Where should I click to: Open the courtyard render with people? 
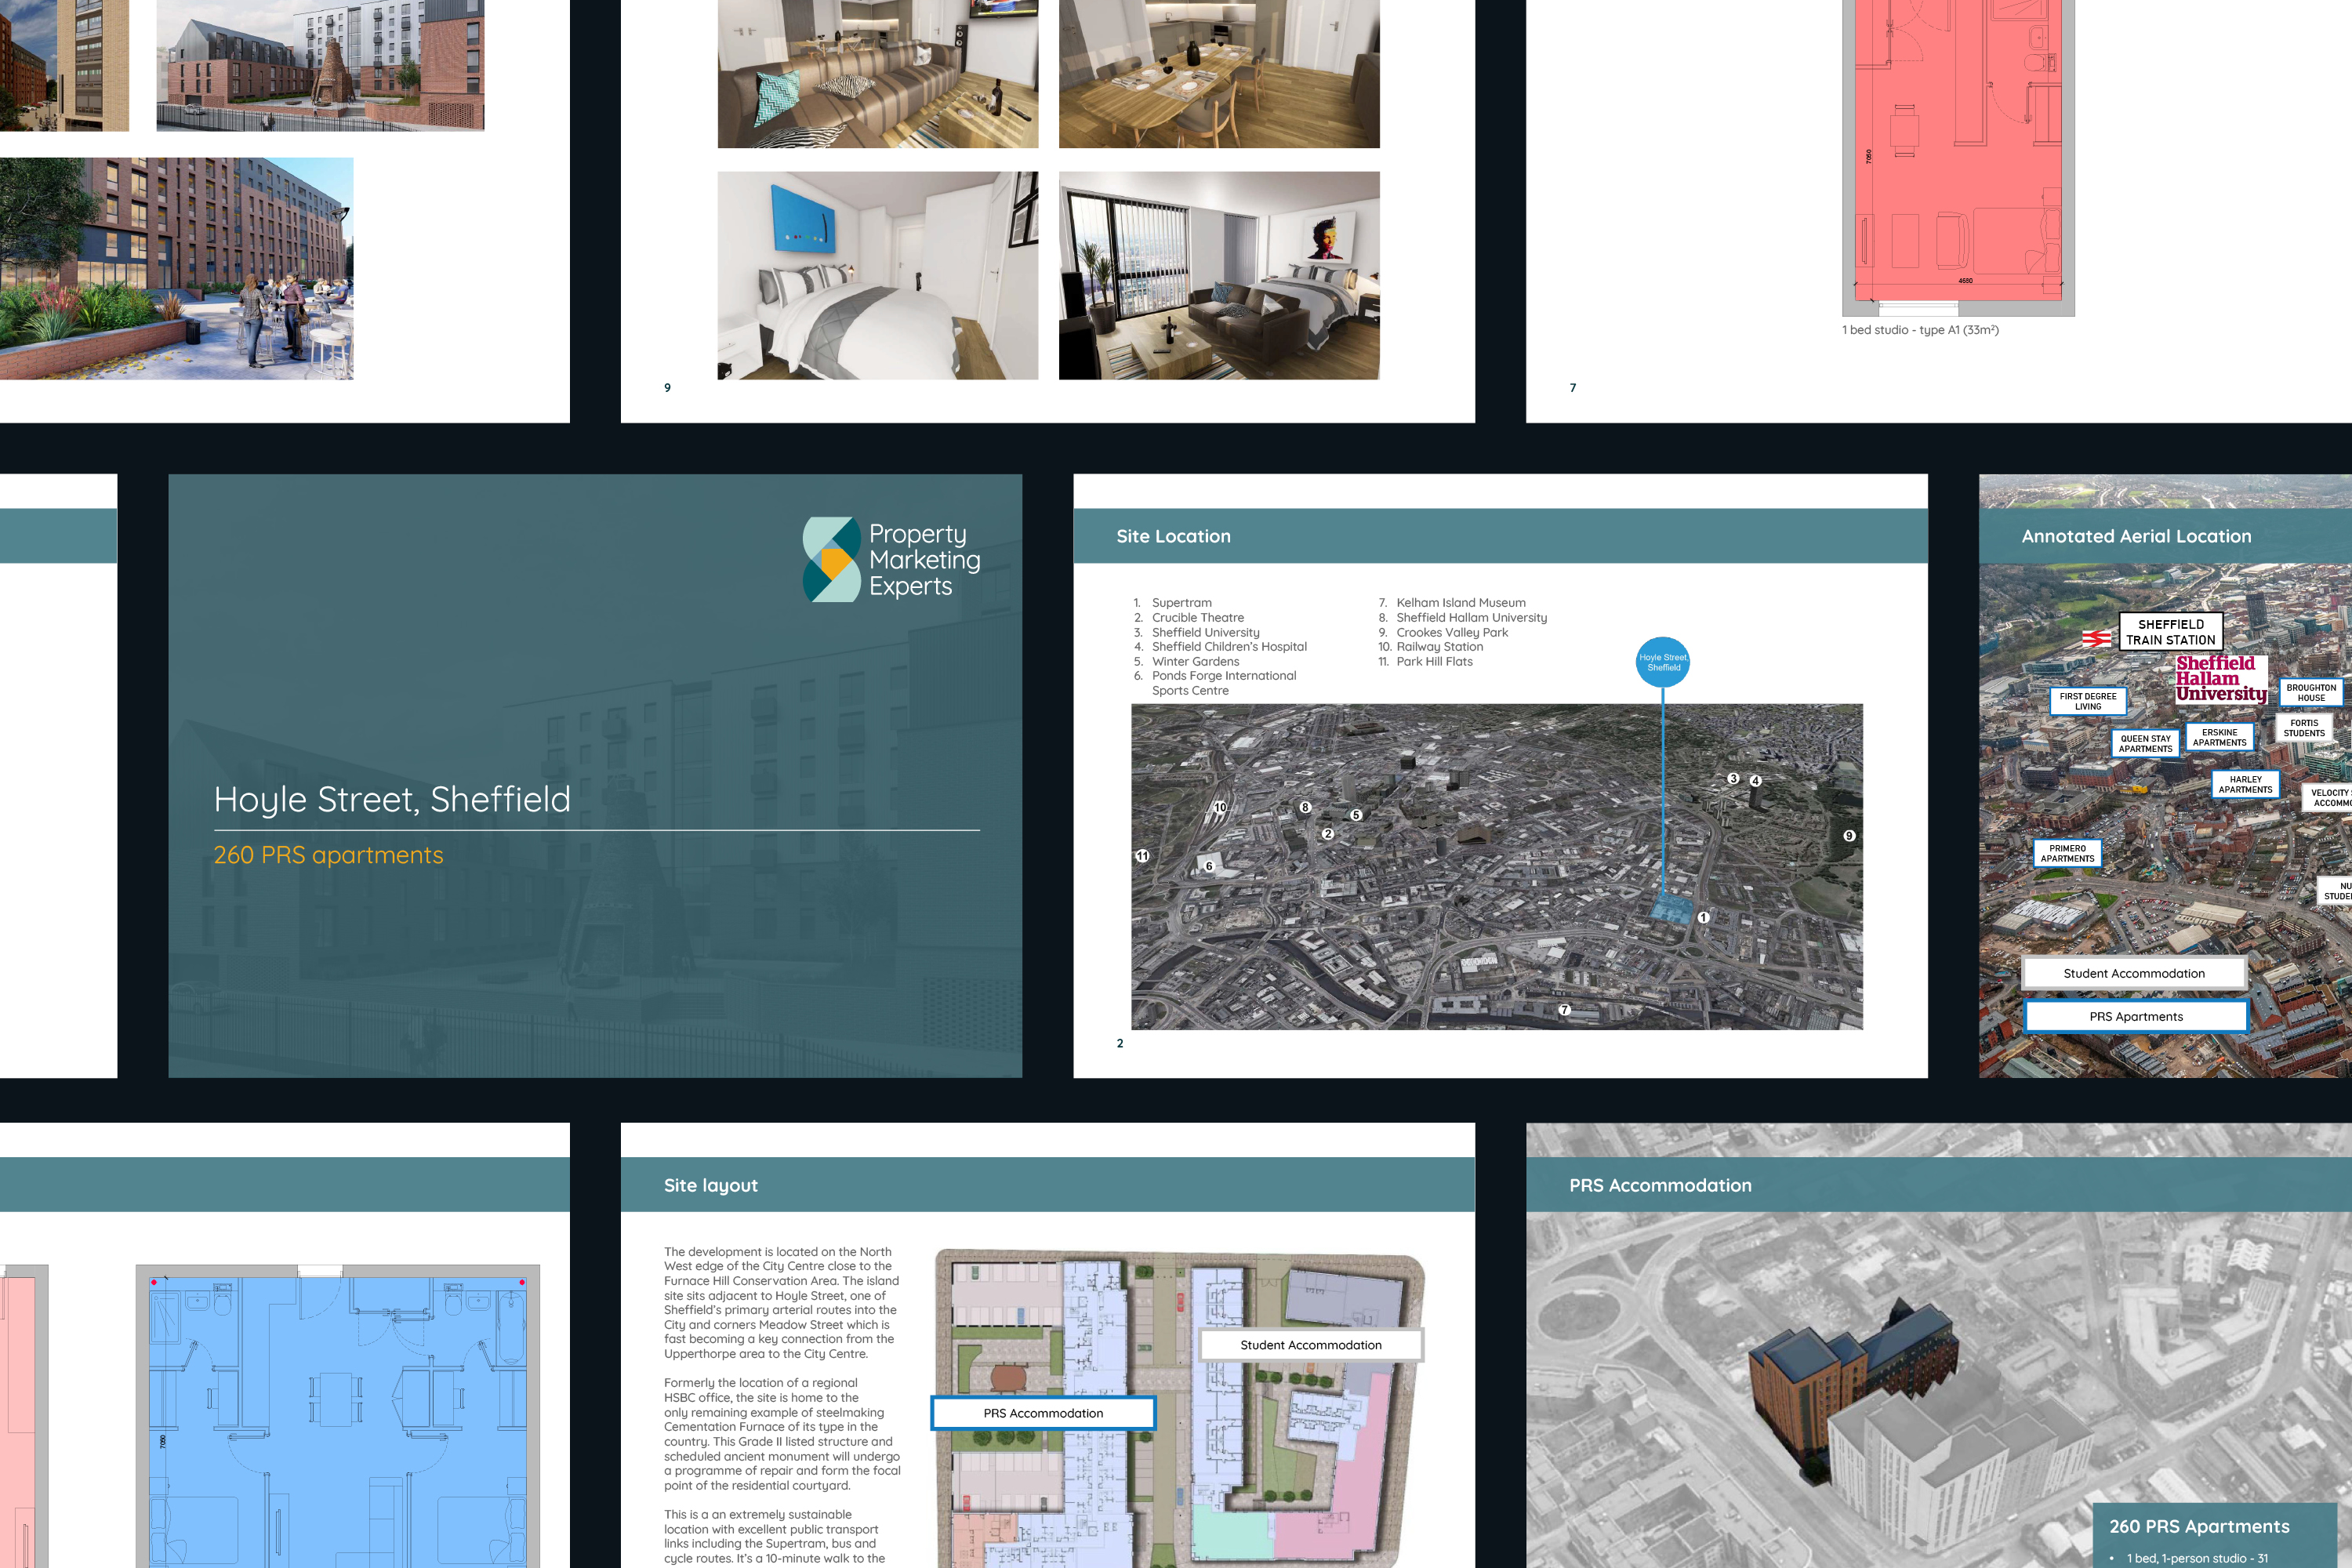(176, 268)
